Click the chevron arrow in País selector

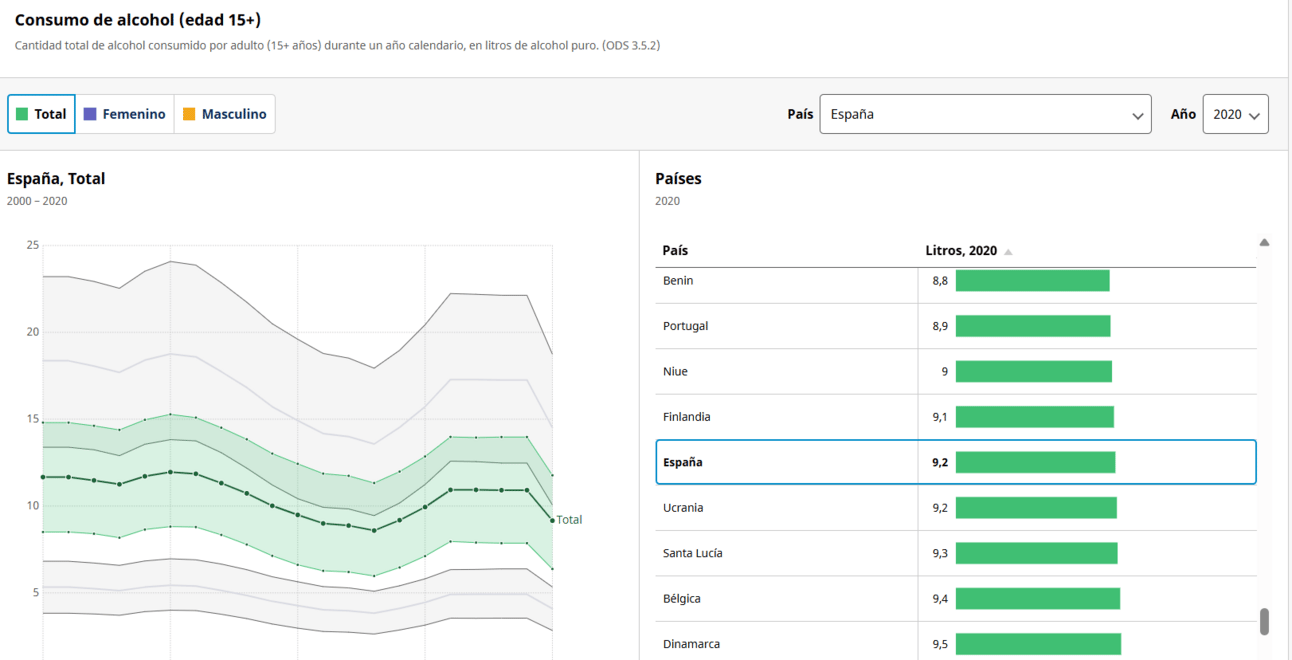click(x=1137, y=115)
